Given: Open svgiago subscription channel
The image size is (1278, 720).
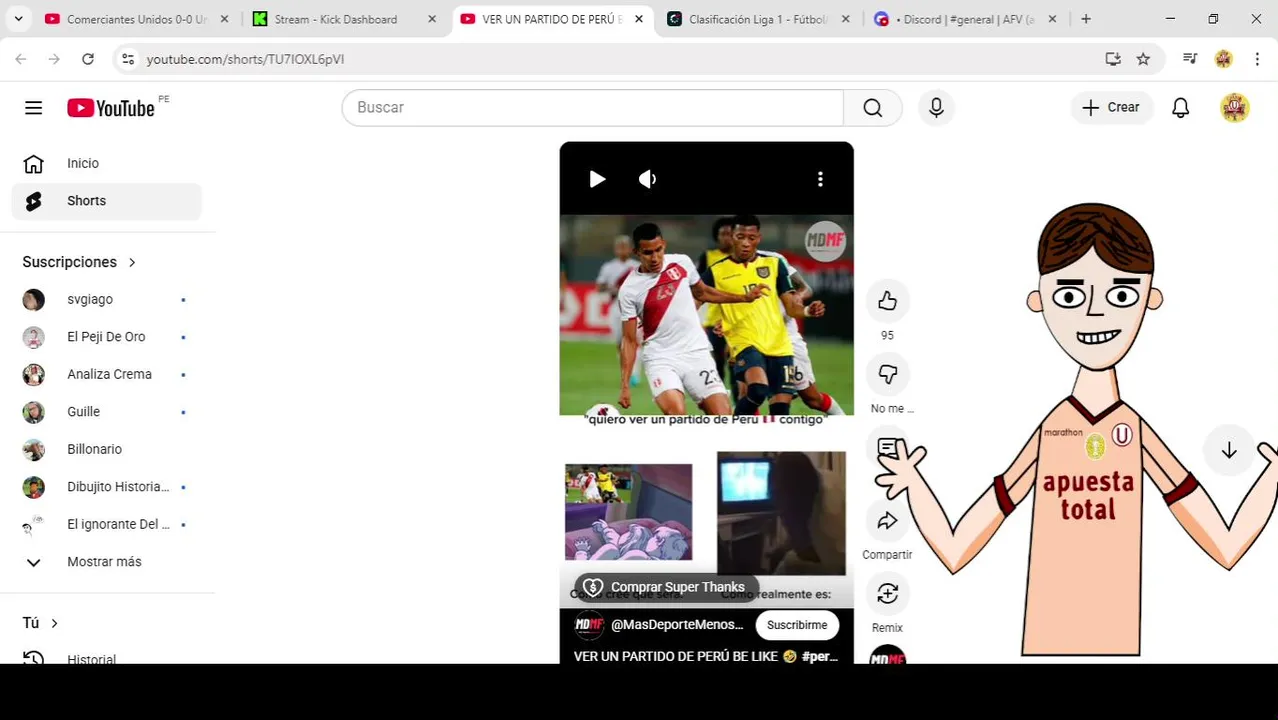Looking at the screenshot, I should click(107, 299).
